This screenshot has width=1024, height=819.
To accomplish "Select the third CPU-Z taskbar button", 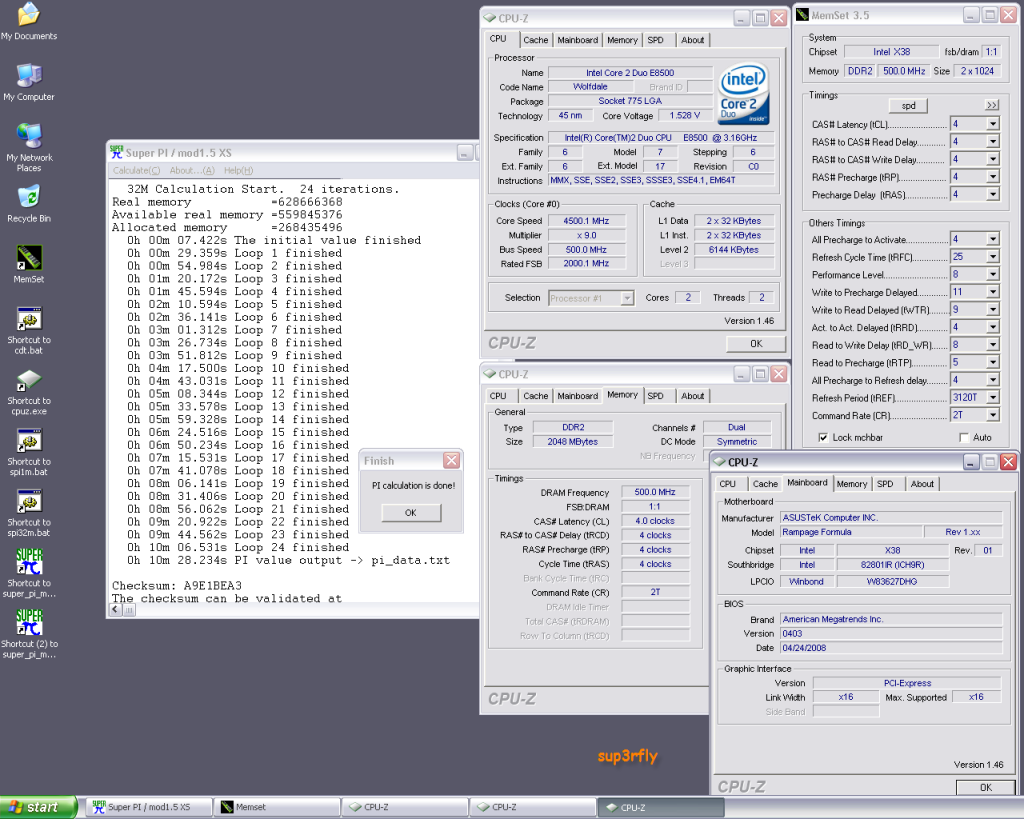I will point(661,807).
